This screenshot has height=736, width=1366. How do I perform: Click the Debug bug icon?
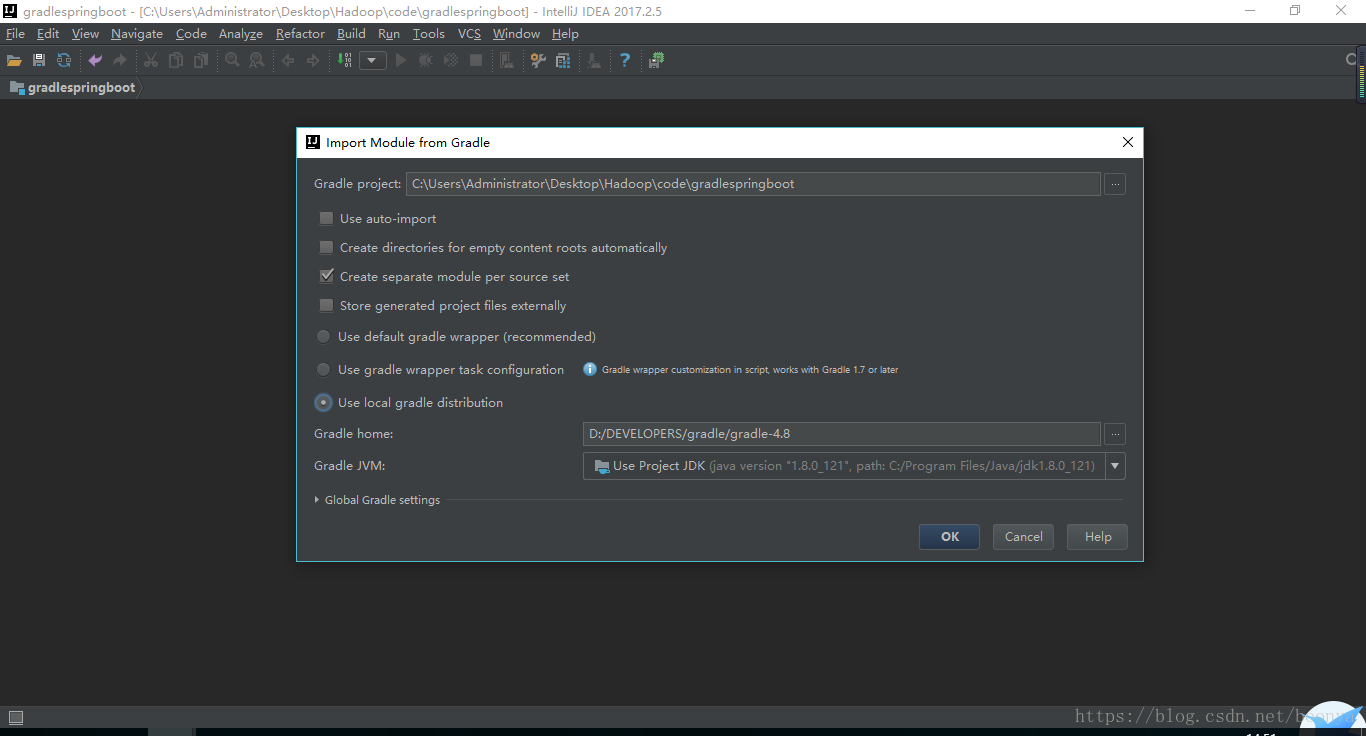tap(426, 61)
